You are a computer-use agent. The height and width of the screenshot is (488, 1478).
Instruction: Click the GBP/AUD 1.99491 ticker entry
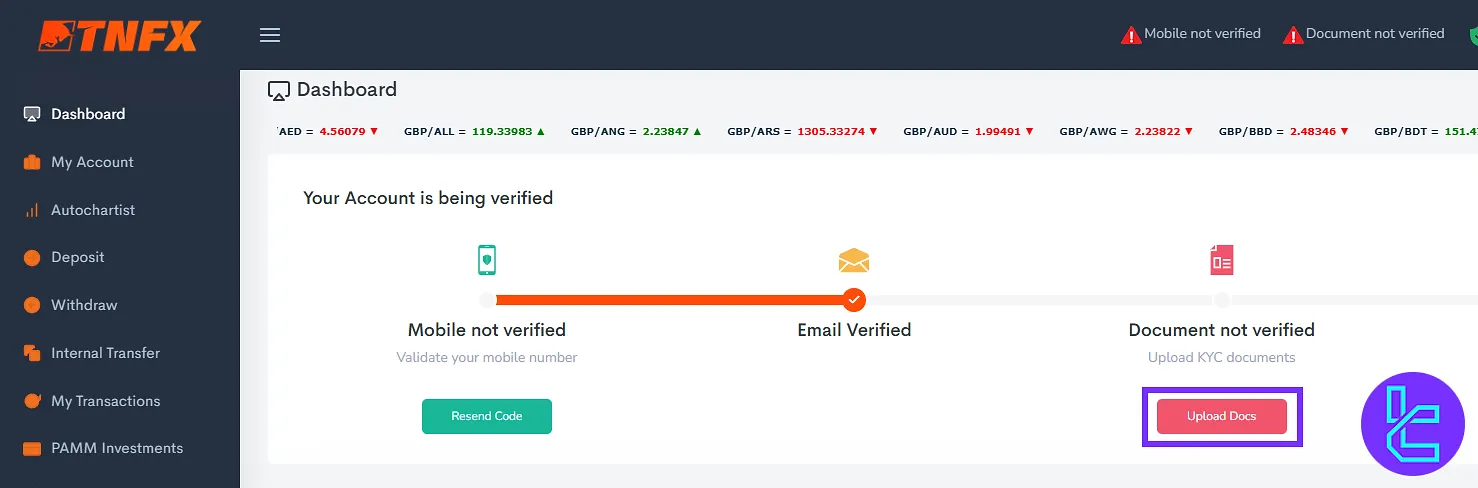(x=968, y=131)
